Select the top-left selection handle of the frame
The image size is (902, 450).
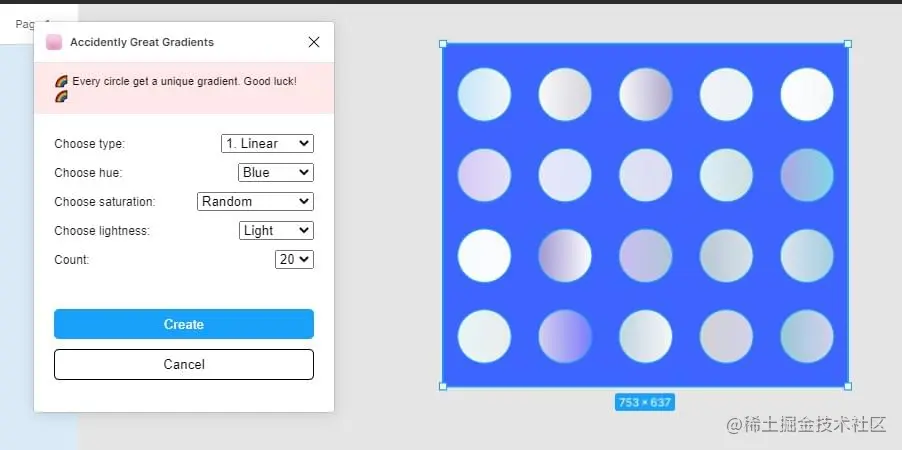(443, 44)
